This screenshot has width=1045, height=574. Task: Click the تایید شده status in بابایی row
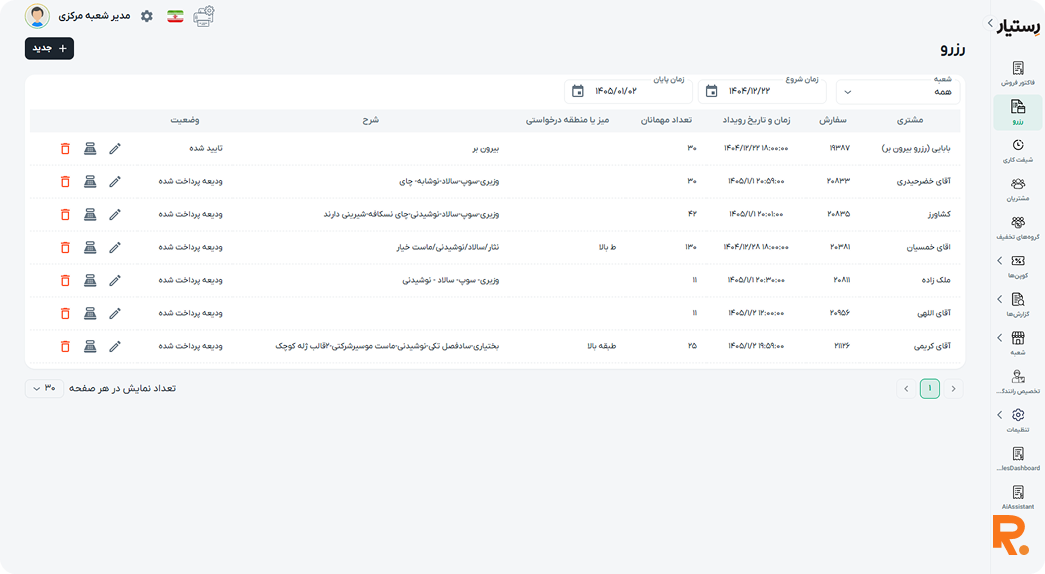(206, 148)
